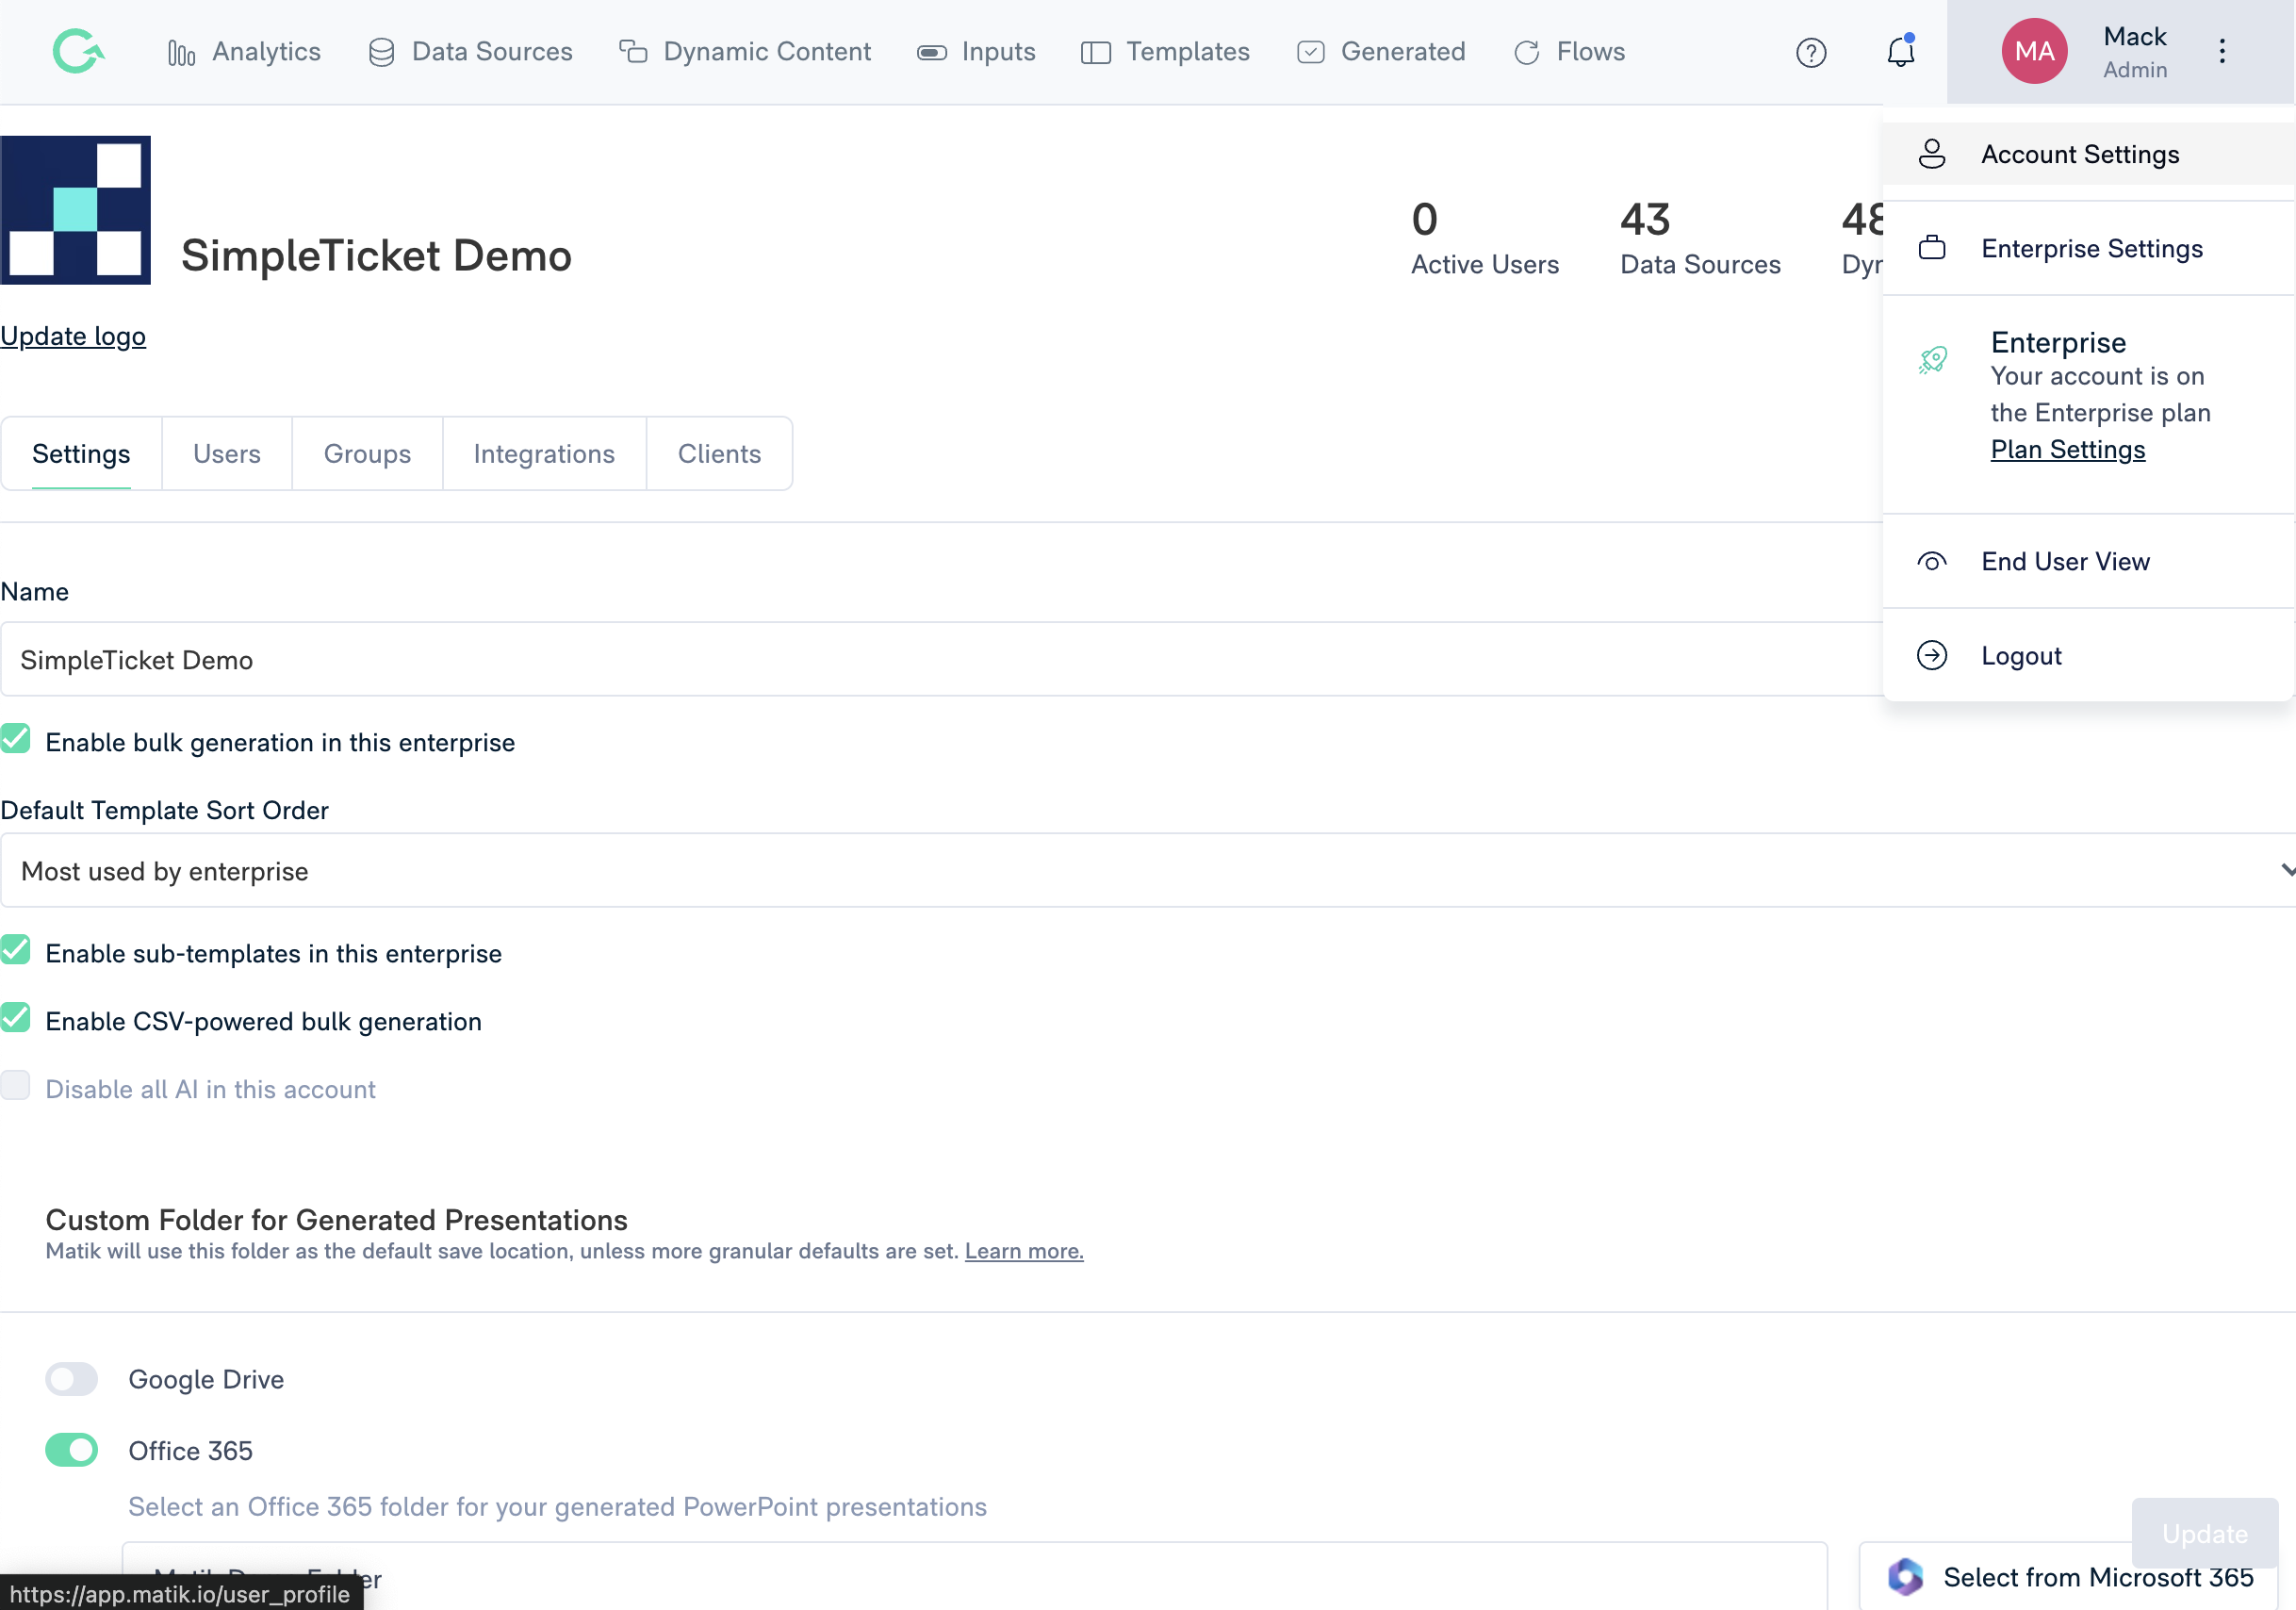2296x1610 pixels.
Task: Click the MA user avatar
Action: [2033, 51]
